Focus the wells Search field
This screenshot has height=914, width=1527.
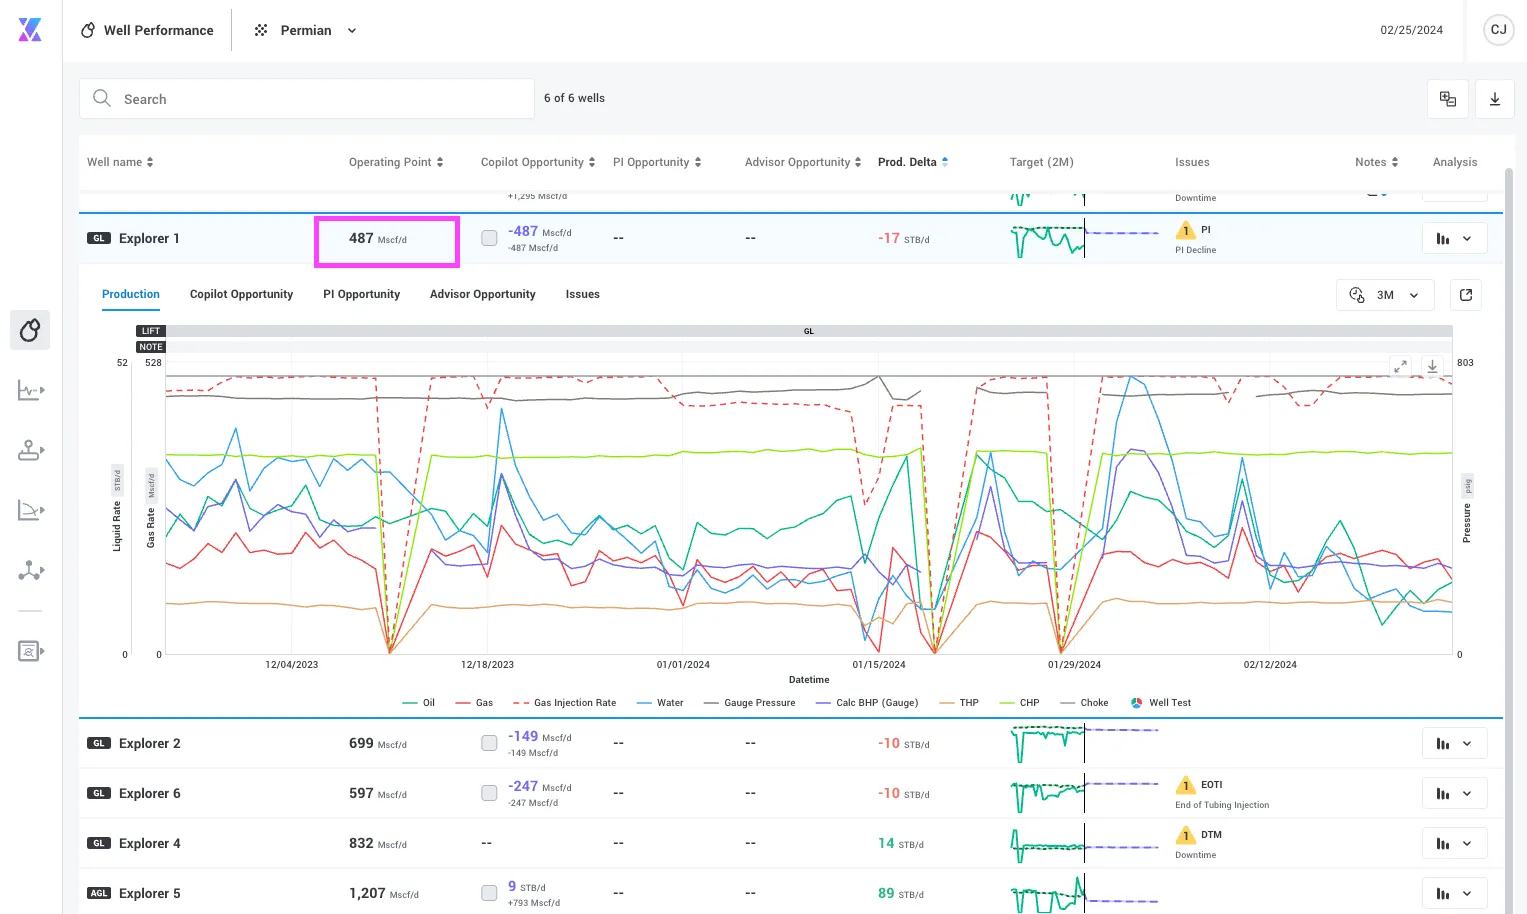click(307, 99)
